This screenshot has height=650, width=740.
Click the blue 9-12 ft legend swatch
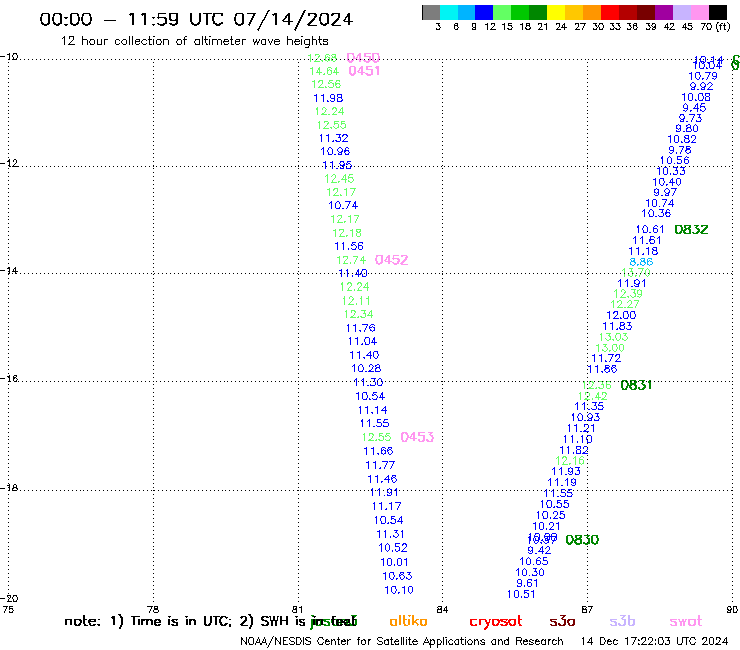(x=484, y=12)
